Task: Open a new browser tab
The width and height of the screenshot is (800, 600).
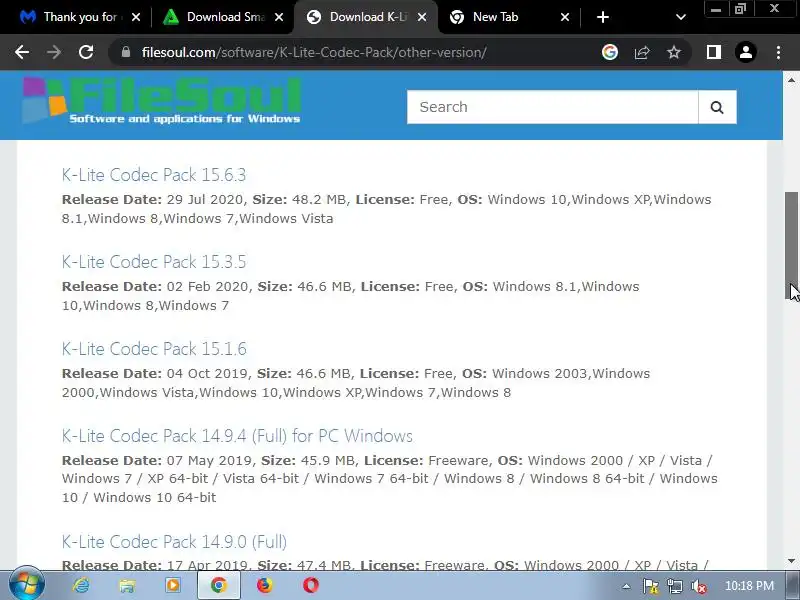Action: (603, 17)
